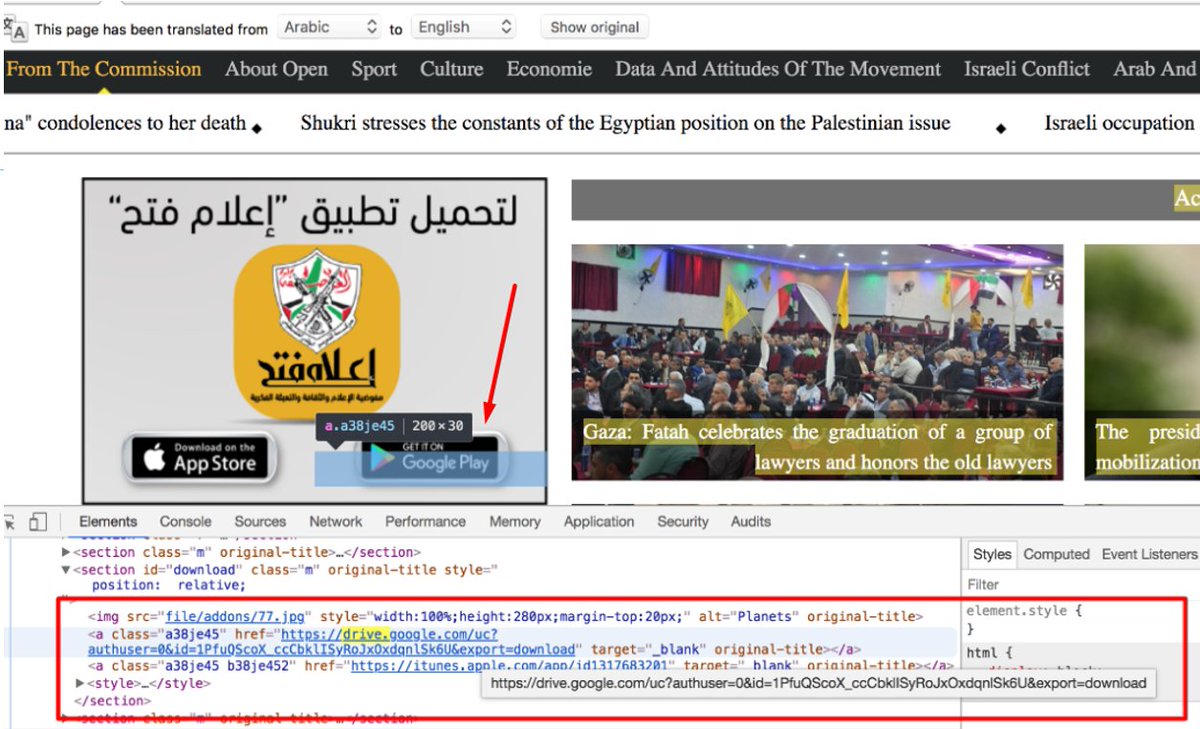Click the file/addons/77.jpg src link
Image resolution: width=1200 pixels, height=729 pixels.
coord(237,617)
